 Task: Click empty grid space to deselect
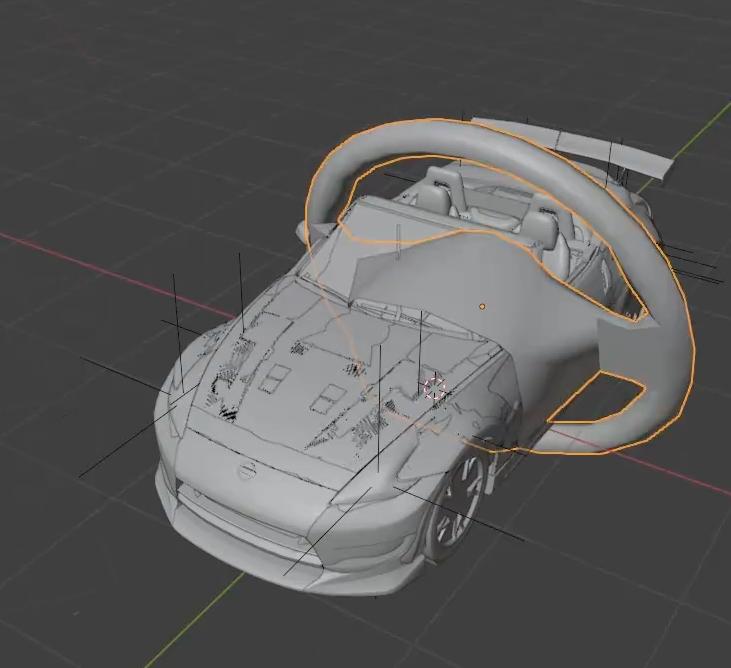point(140,93)
